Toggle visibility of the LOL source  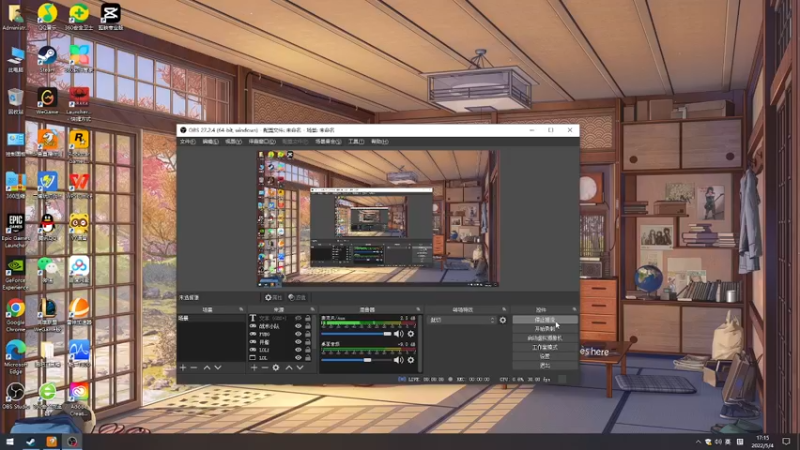pyautogui.click(x=298, y=358)
